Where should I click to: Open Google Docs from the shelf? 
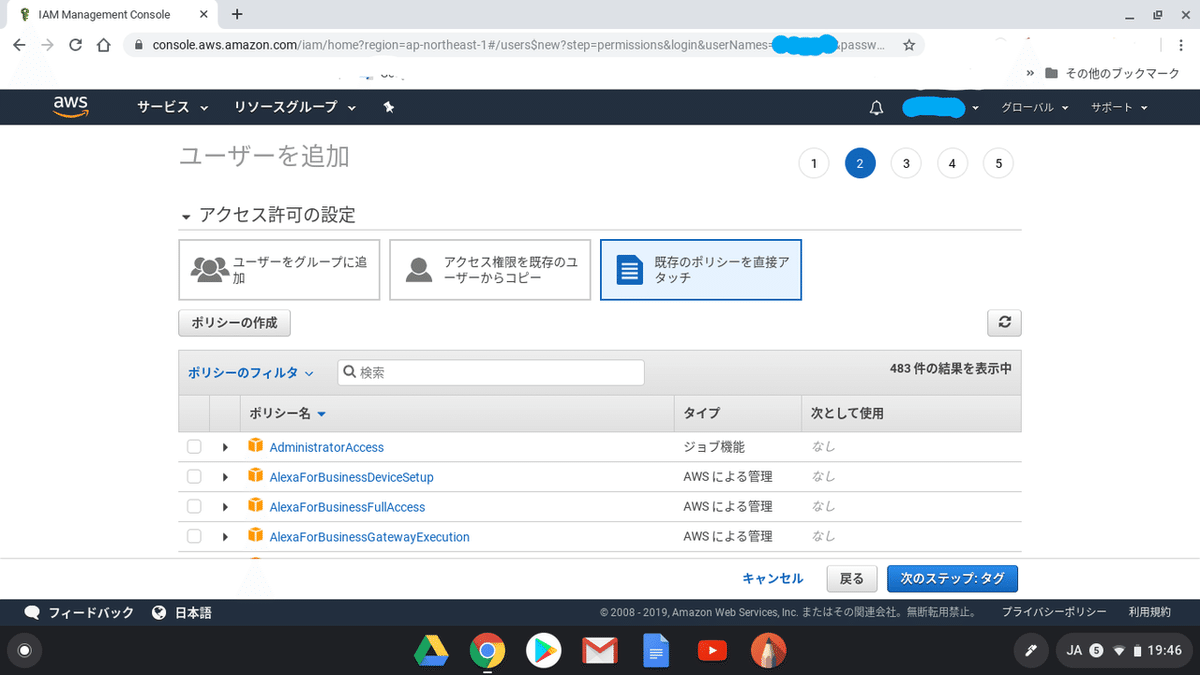(655, 652)
